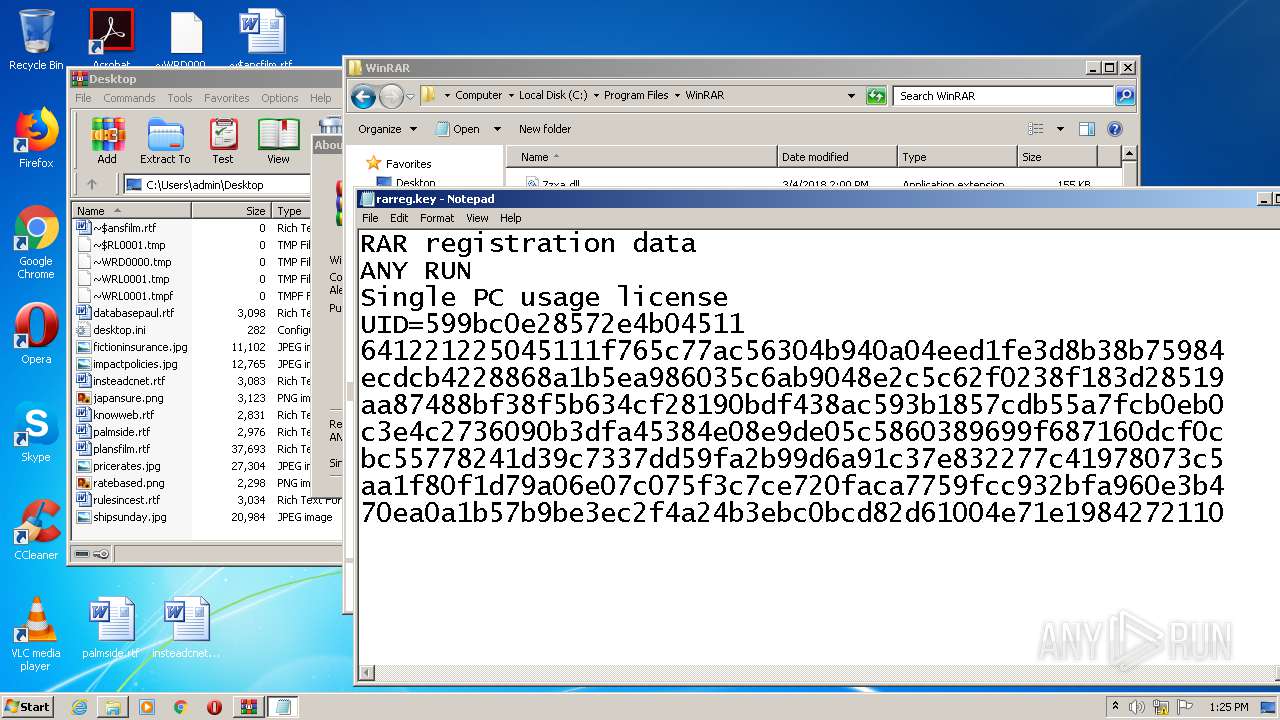Open the Skype desktop shortcut

pos(36,432)
